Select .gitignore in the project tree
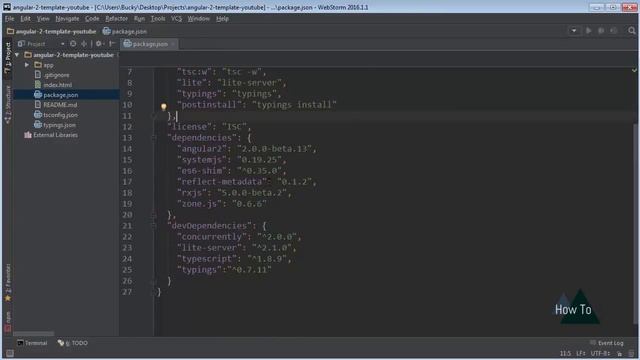This screenshot has width=640, height=360. coord(52,75)
